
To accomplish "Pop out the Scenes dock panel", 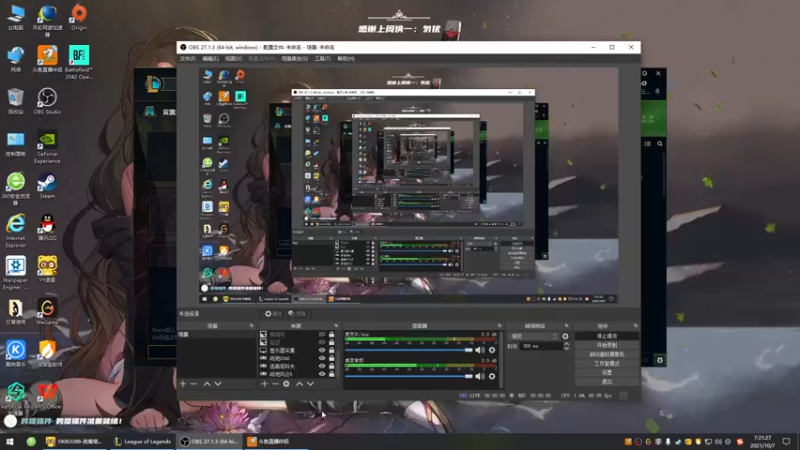I will coord(252,326).
